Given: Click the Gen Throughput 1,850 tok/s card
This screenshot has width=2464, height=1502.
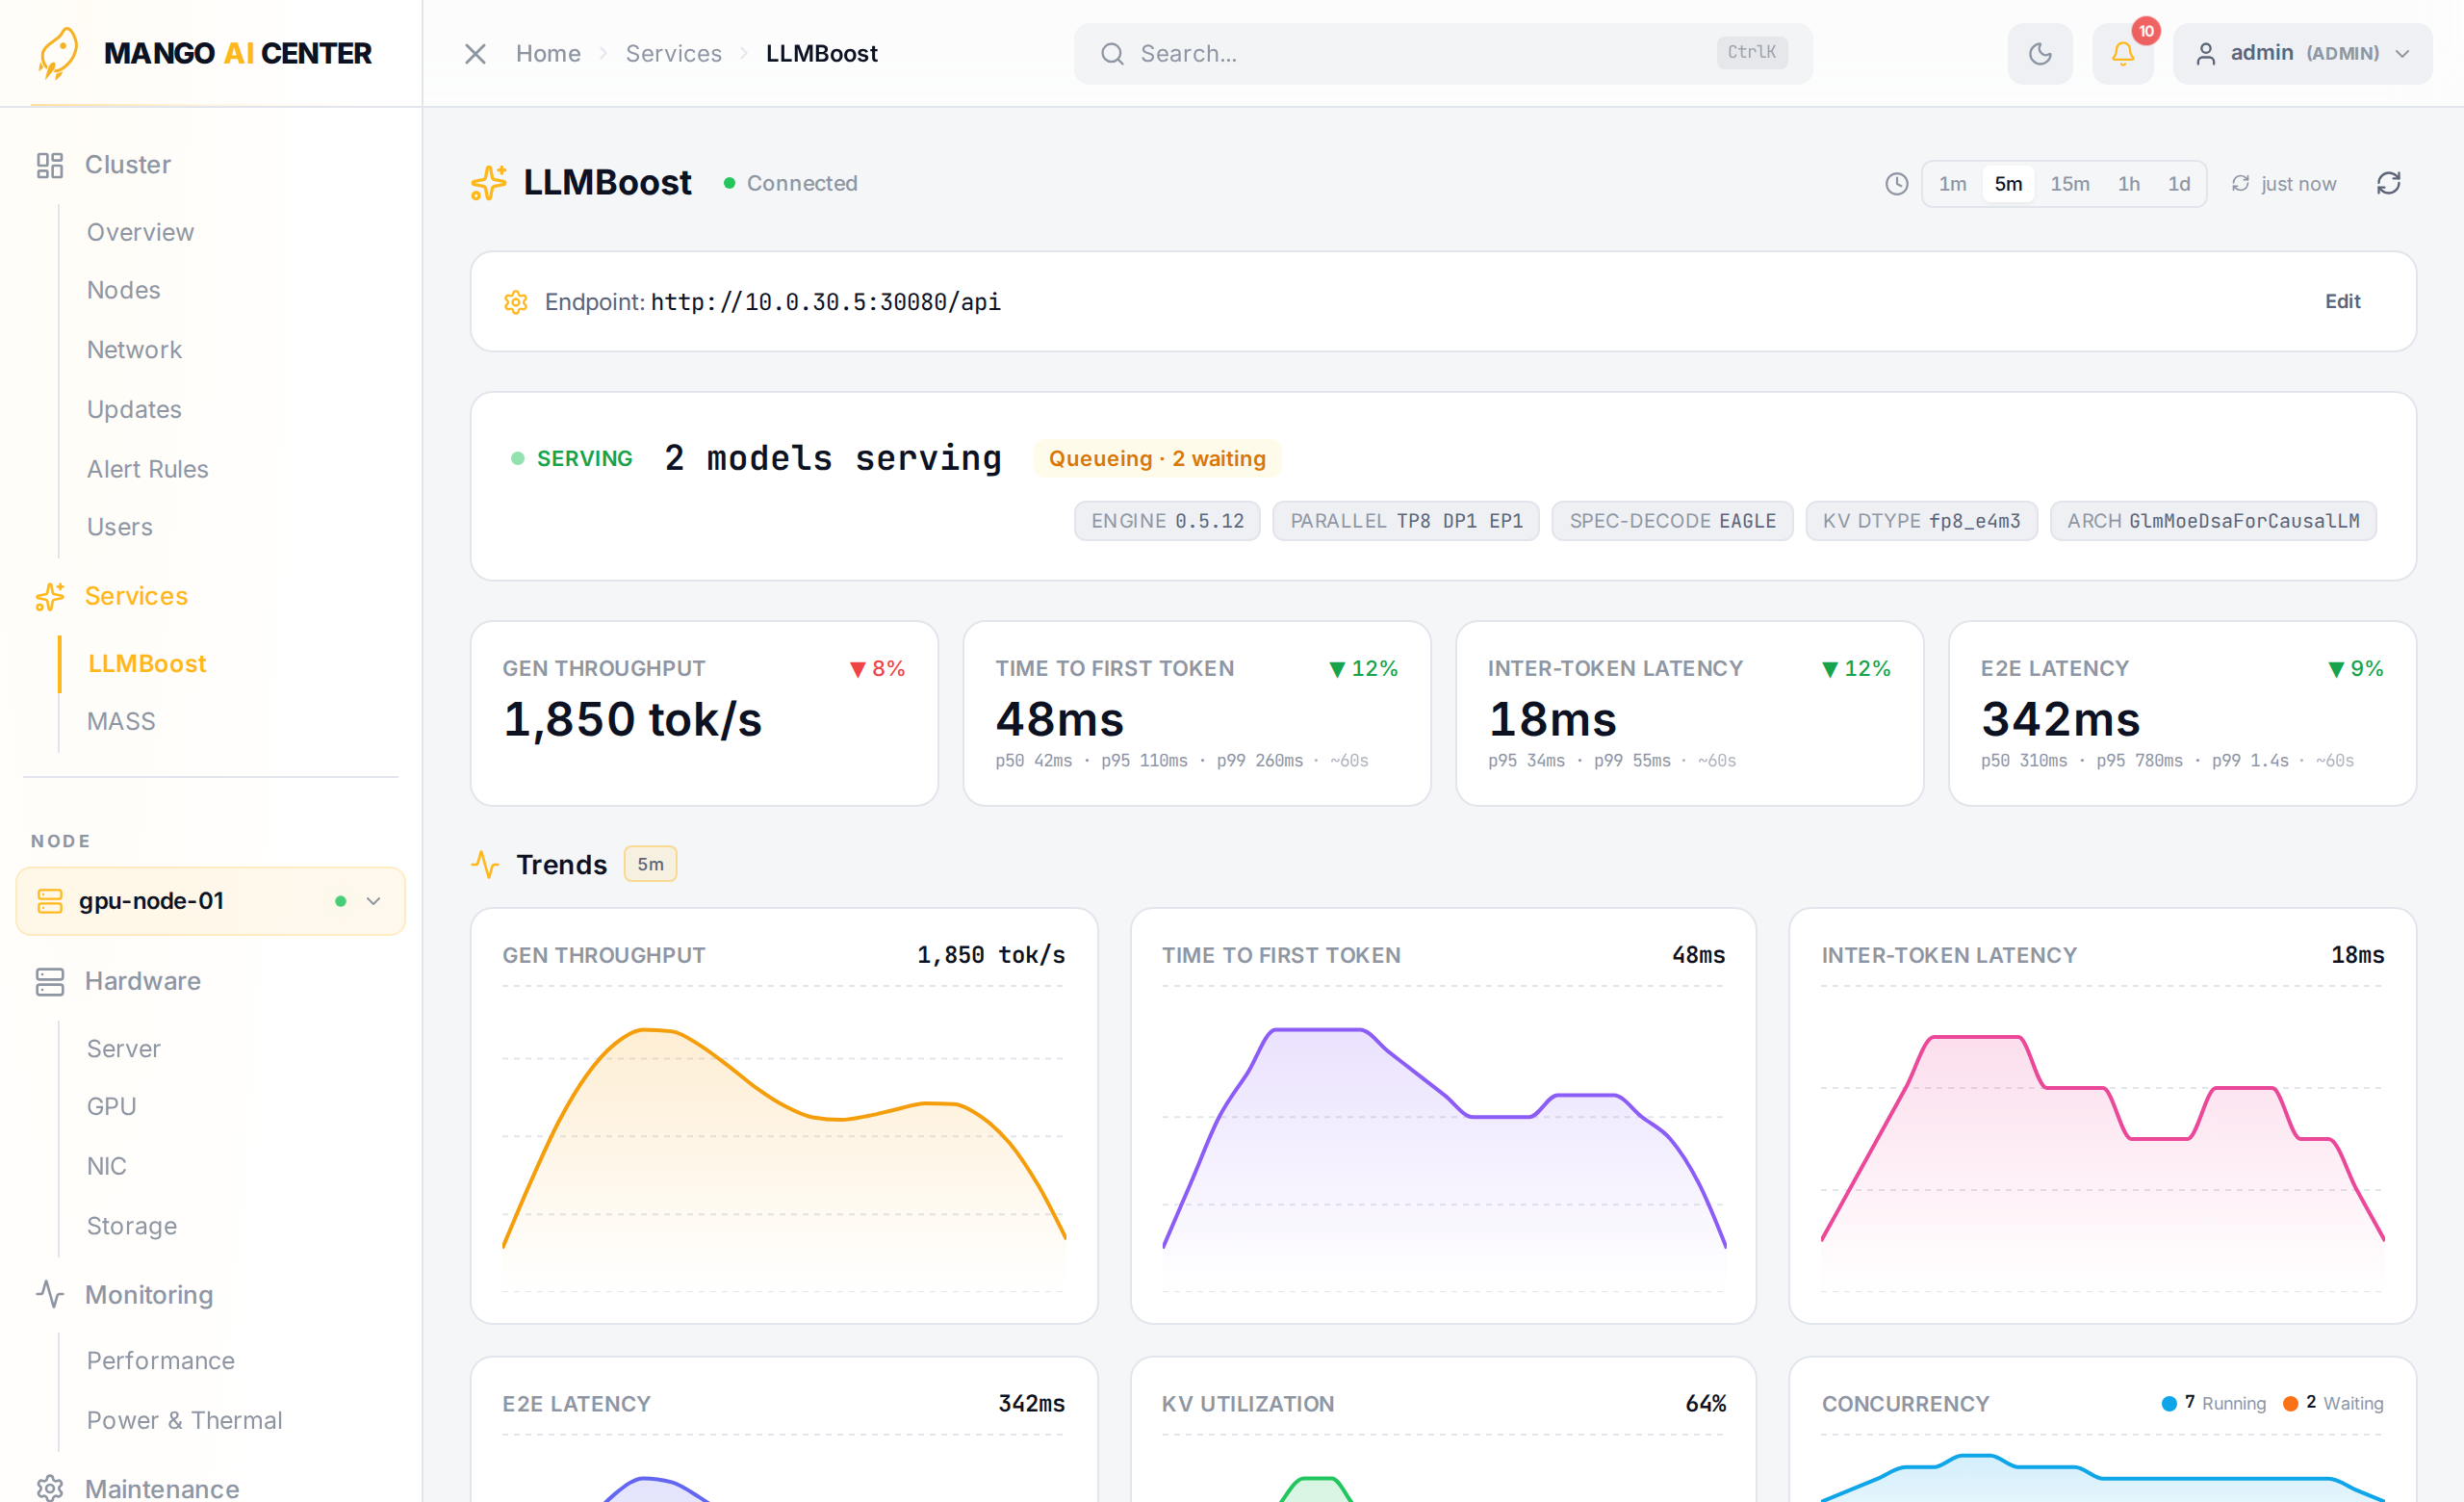Looking at the screenshot, I should click(x=704, y=713).
